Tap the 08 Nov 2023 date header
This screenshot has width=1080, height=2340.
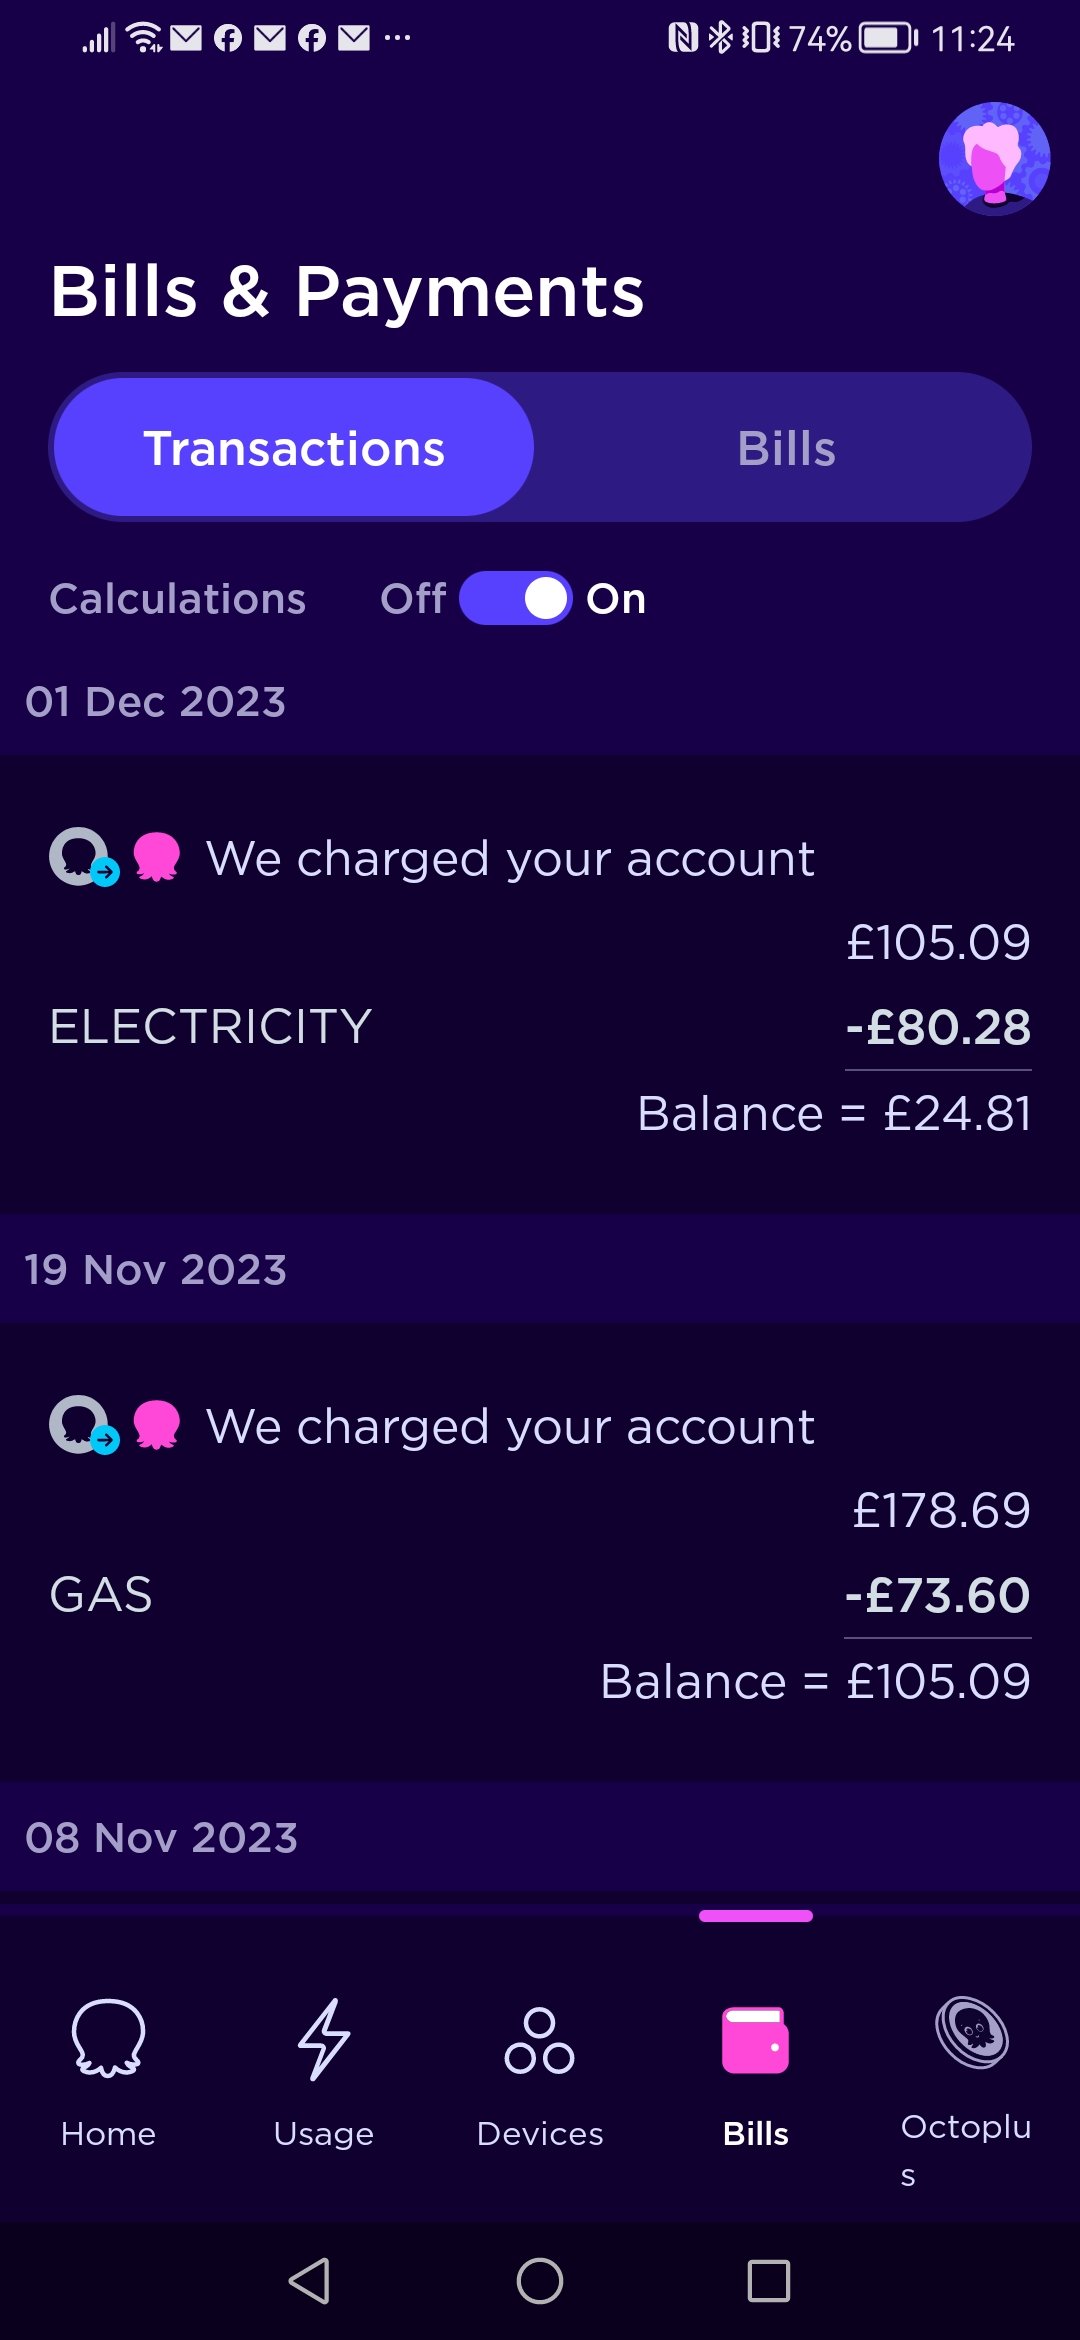click(162, 1838)
